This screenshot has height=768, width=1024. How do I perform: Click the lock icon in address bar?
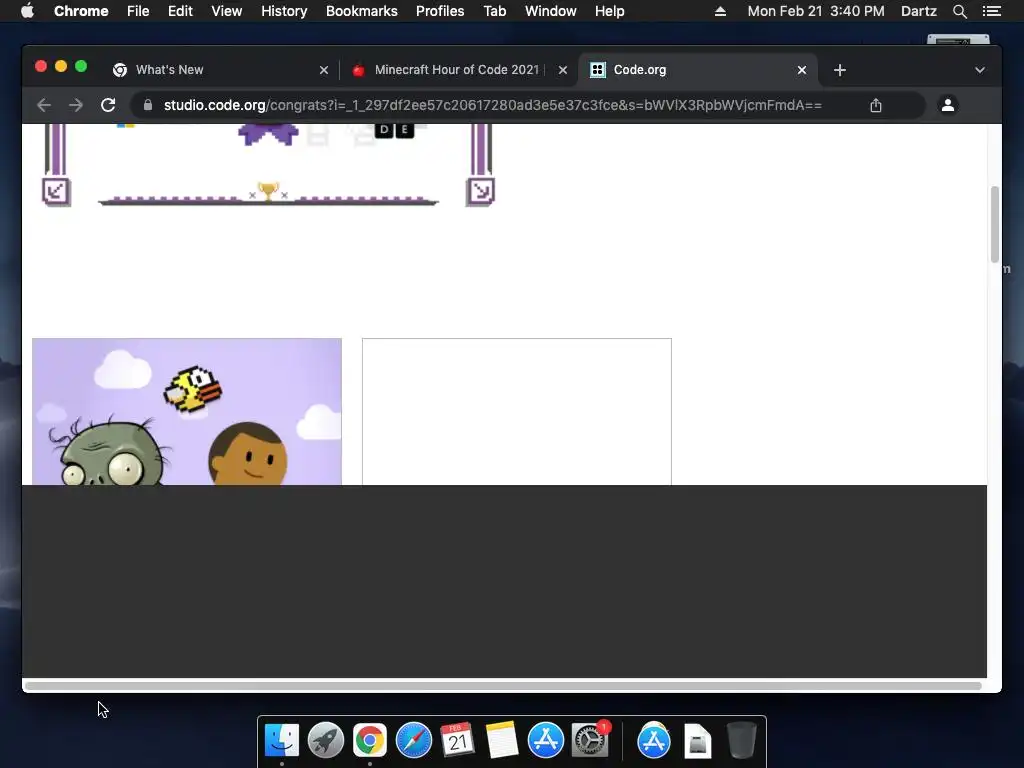pyautogui.click(x=148, y=105)
